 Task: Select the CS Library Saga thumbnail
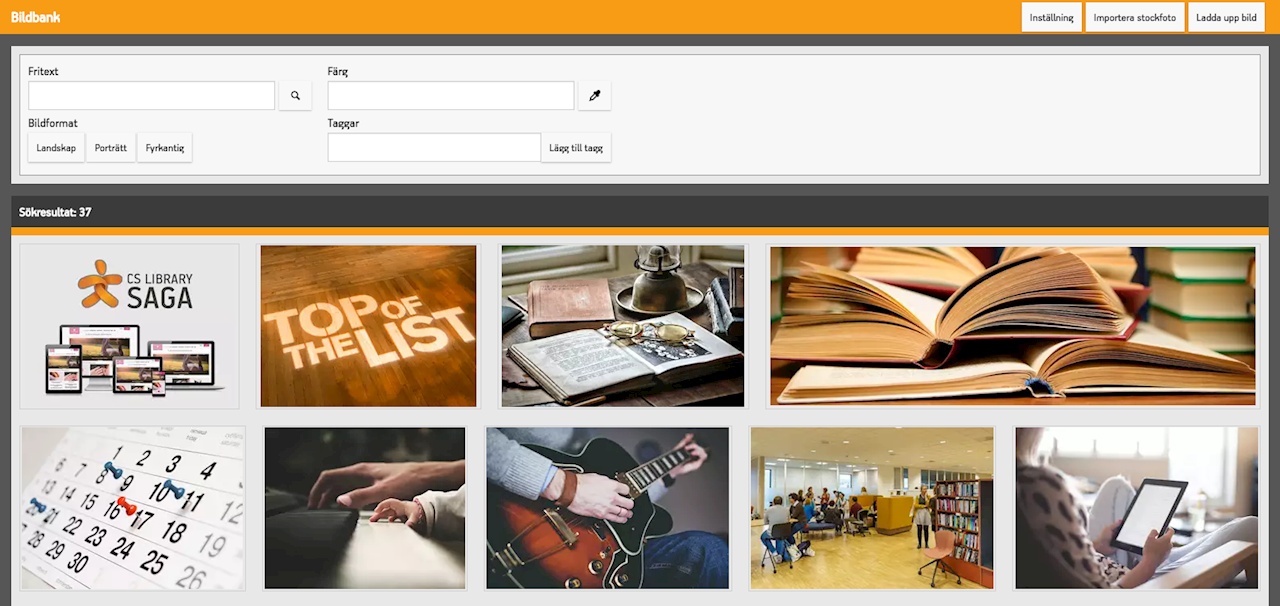point(129,326)
